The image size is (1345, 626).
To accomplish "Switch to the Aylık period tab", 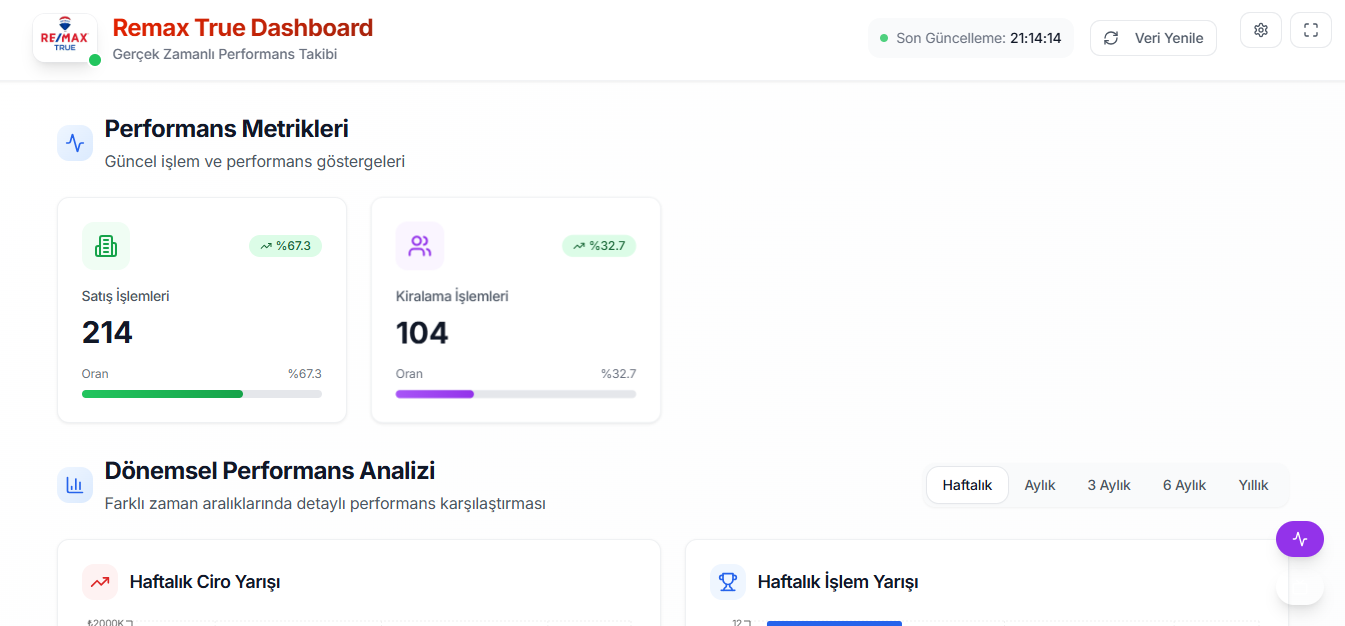I will click(1040, 485).
